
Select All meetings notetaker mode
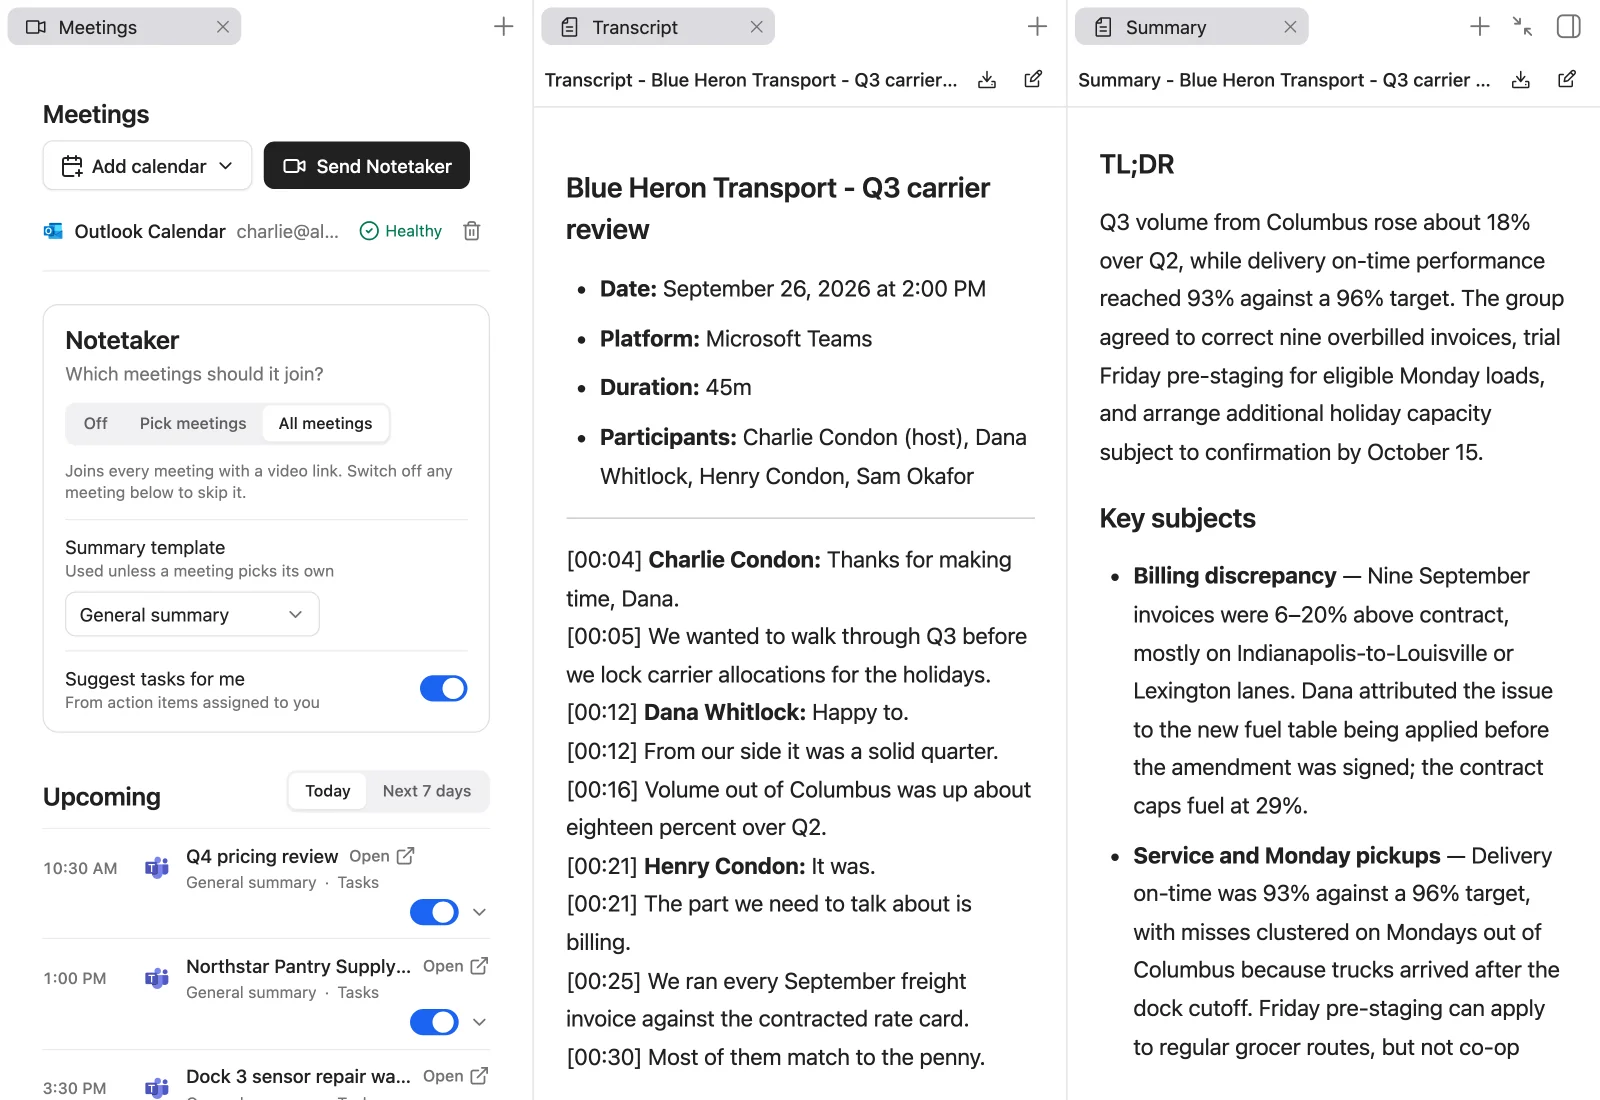click(326, 423)
